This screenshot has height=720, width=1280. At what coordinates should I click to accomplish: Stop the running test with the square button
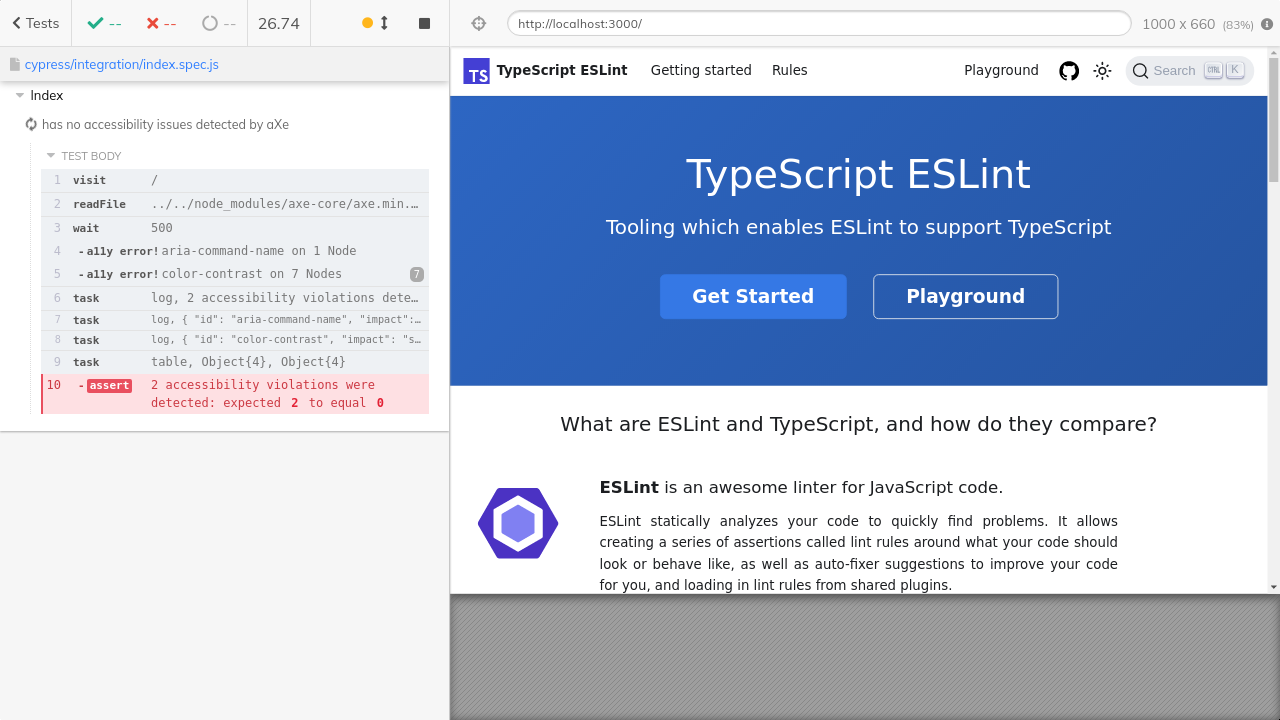(424, 23)
